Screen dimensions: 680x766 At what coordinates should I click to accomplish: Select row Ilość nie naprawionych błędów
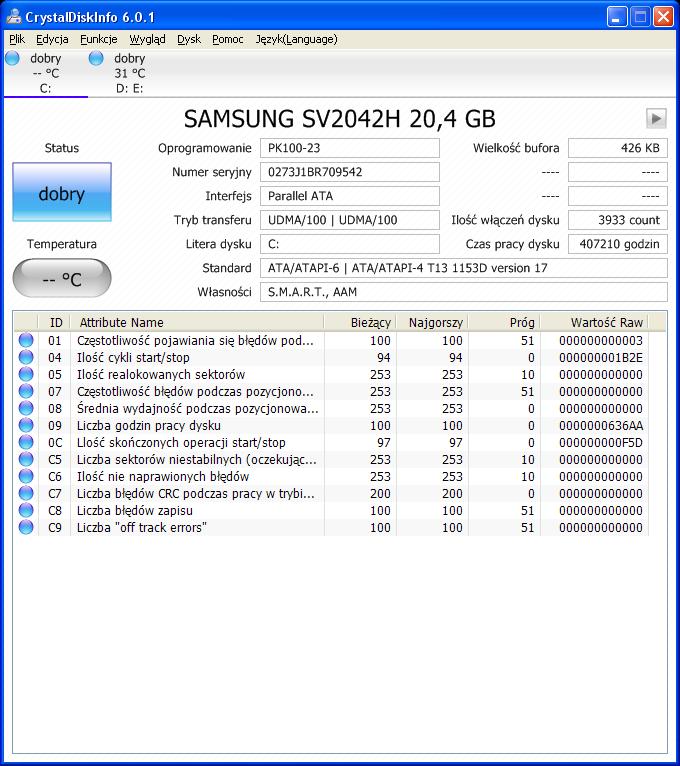click(x=332, y=476)
